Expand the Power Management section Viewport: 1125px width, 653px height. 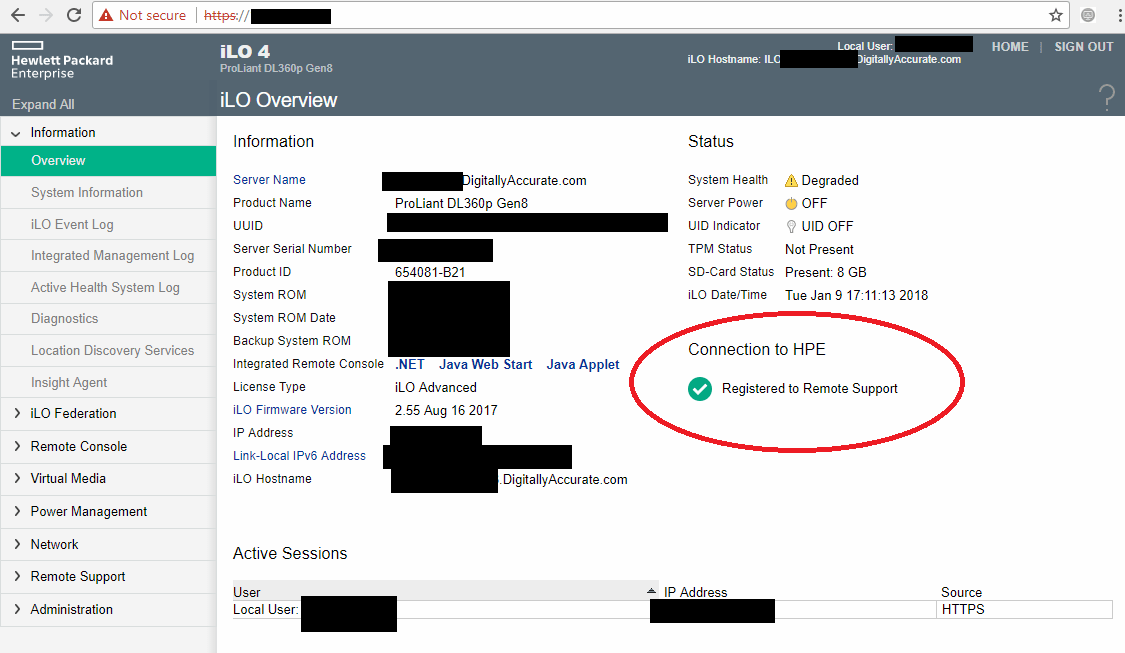(17, 511)
